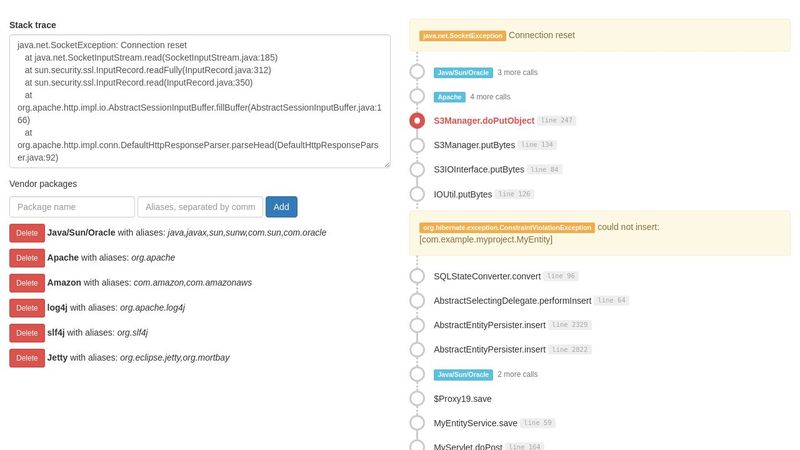This screenshot has height=450, width=800.
Task: Delete the Apache vendor package
Action: (x=26, y=257)
